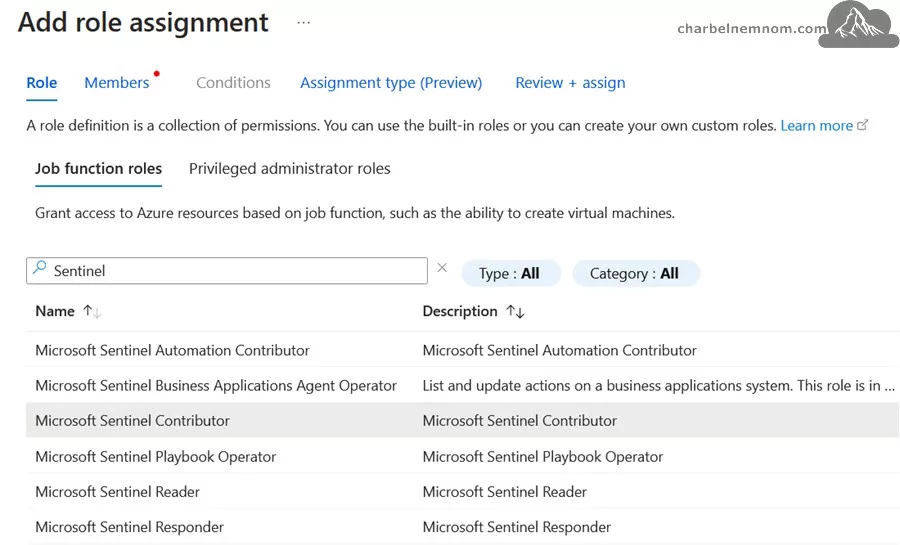The width and height of the screenshot is (900, 545).
Task: Switch to the Members tab
Action: point(117,83)
